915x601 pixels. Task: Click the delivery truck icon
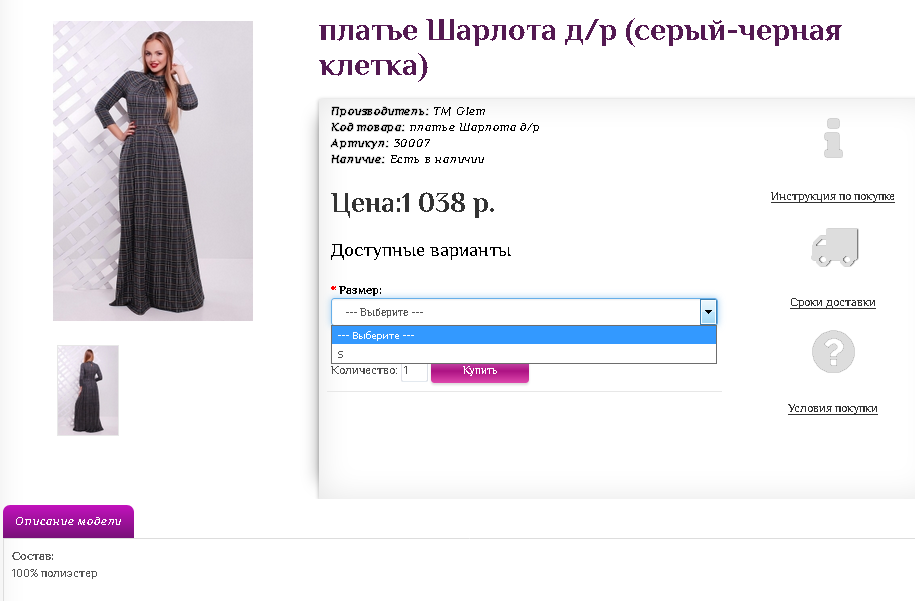coord(834,247)
